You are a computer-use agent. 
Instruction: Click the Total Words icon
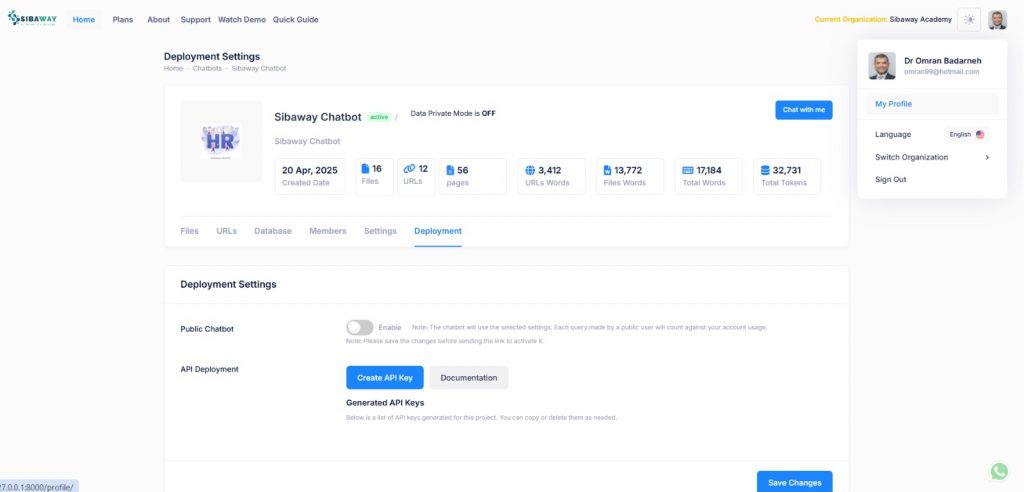point(688,170)
